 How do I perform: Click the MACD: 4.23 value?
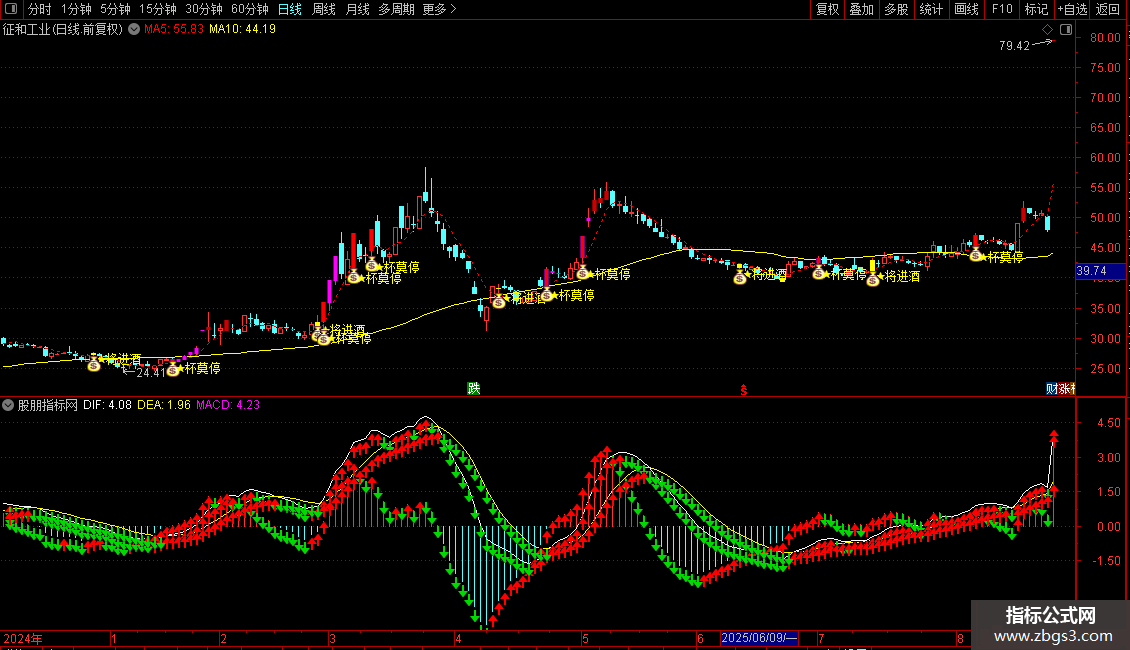(x=228, y=405)
